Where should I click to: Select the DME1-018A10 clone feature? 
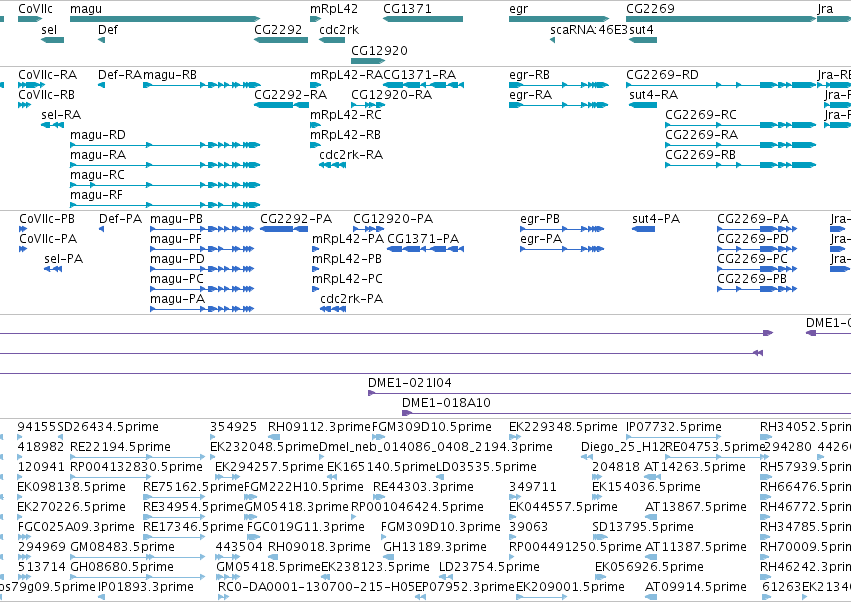[626, 413]
